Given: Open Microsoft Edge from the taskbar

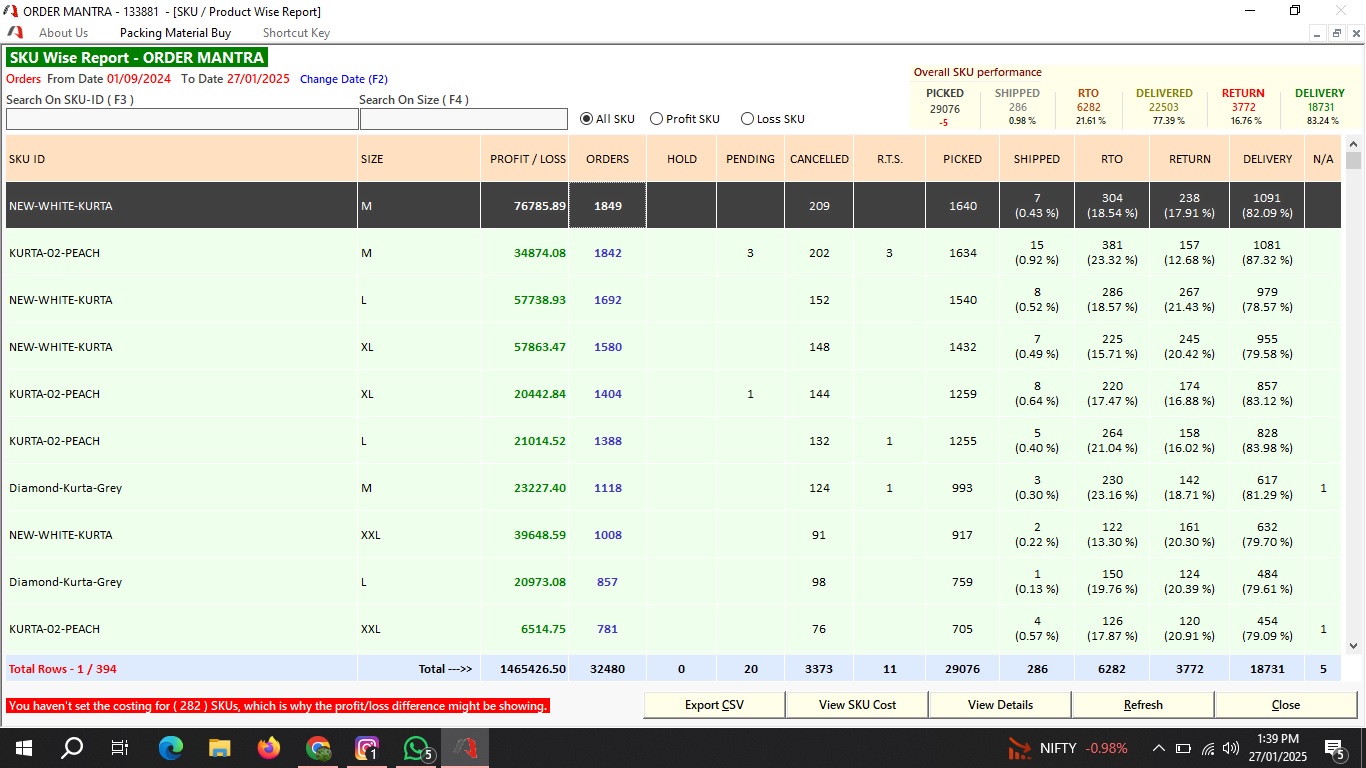Looking at the screenshot, I should click(171, 747).
